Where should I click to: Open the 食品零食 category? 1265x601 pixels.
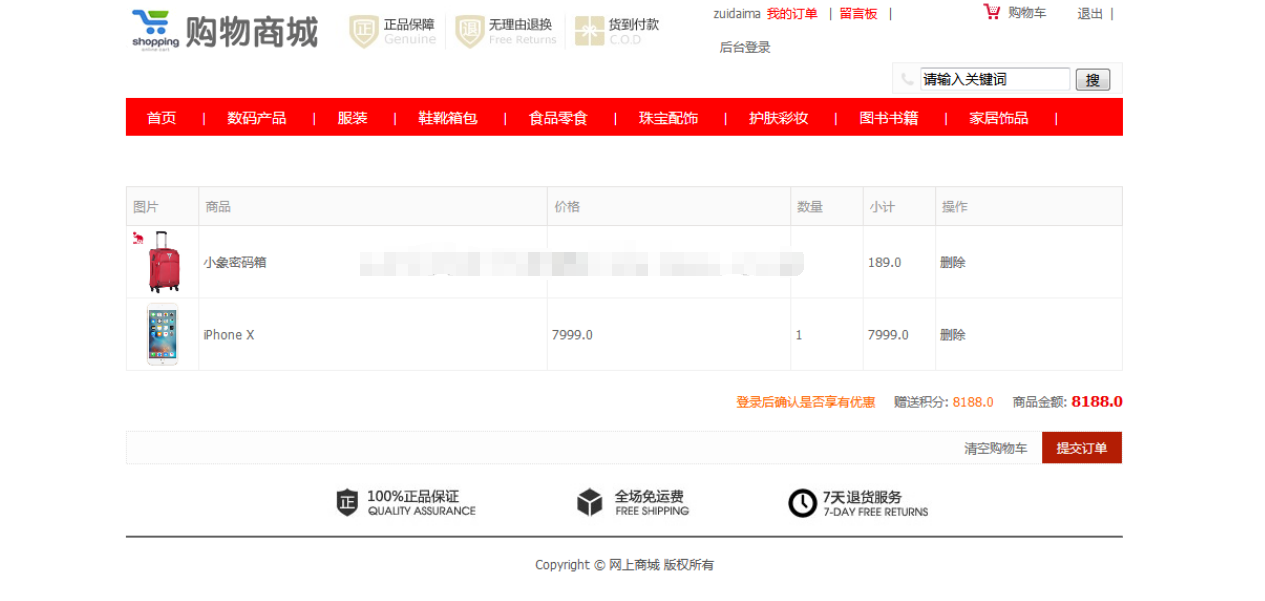point(558,118)
